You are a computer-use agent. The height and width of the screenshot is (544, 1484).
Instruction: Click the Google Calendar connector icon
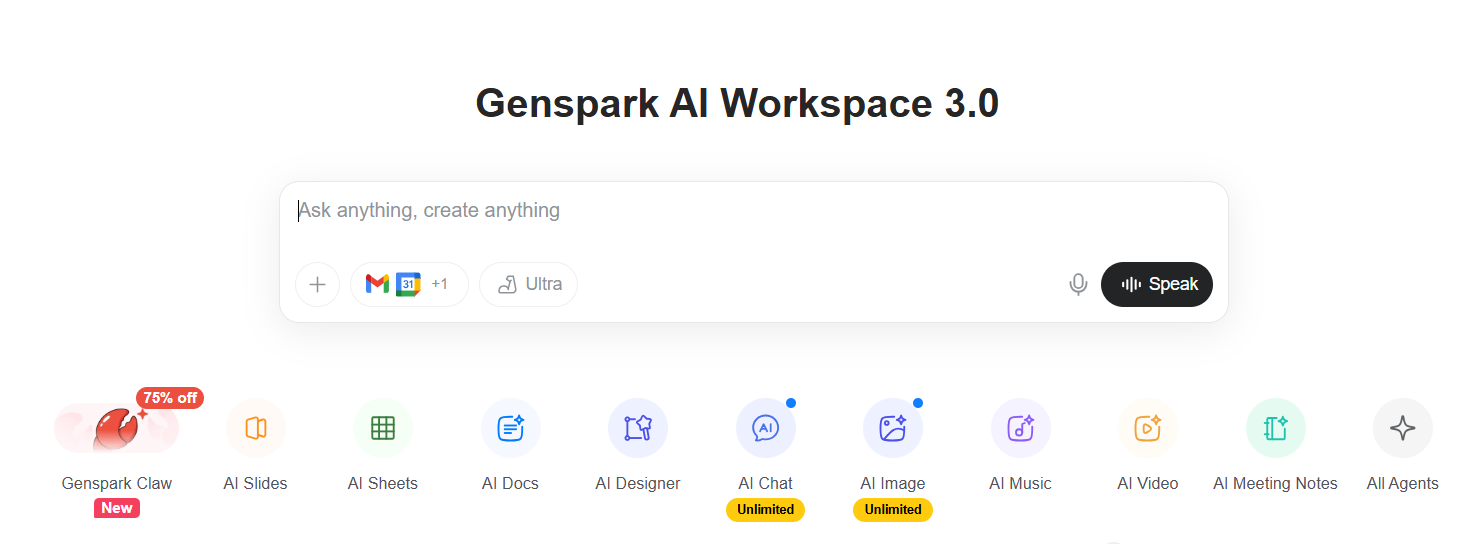pos(408,284)
